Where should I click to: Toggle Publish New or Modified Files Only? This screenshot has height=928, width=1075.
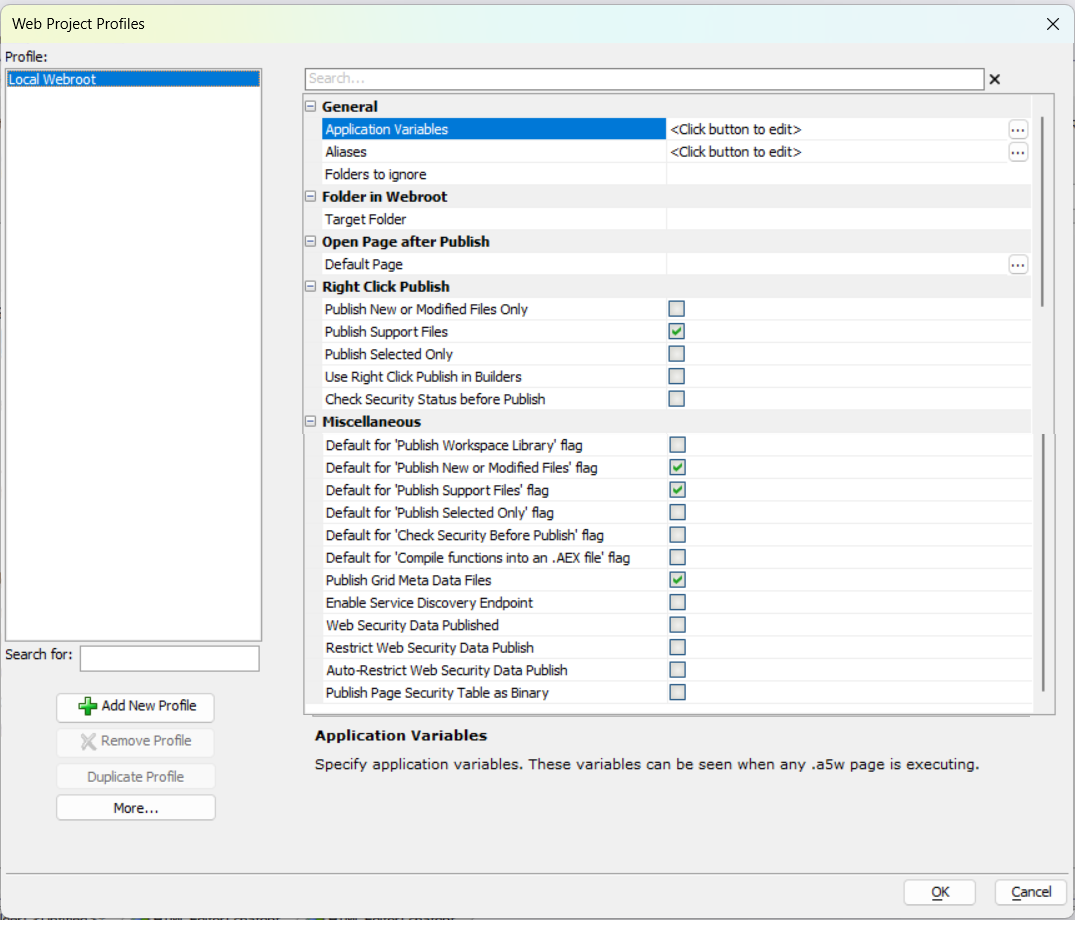tap(676, 309)
